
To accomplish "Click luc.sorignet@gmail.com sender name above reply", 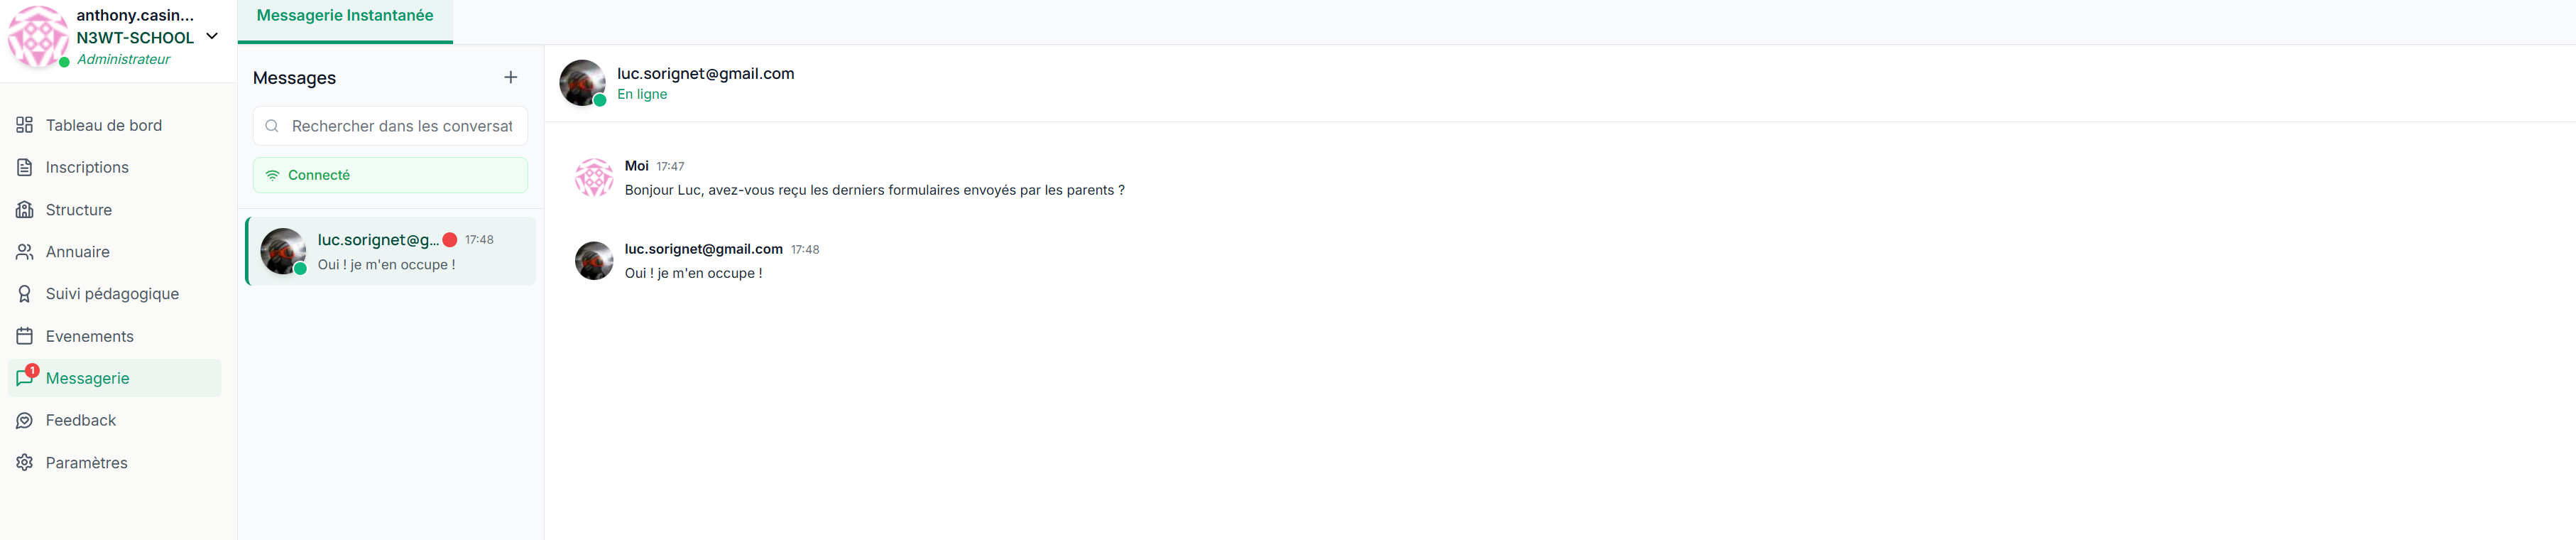I will [x=703, y=249].
